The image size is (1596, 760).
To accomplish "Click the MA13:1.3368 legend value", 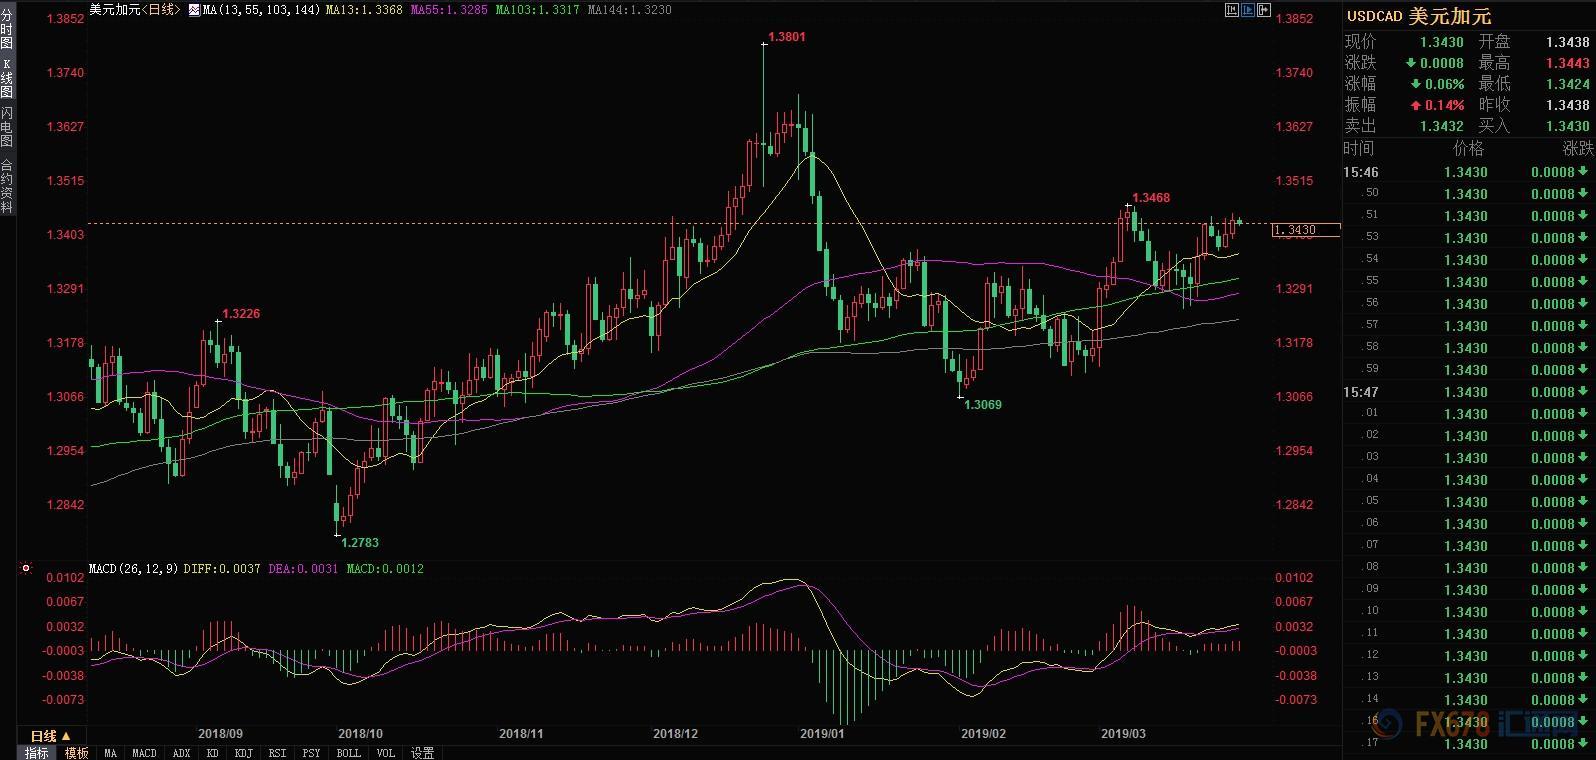I will click(x=365, y=10).
